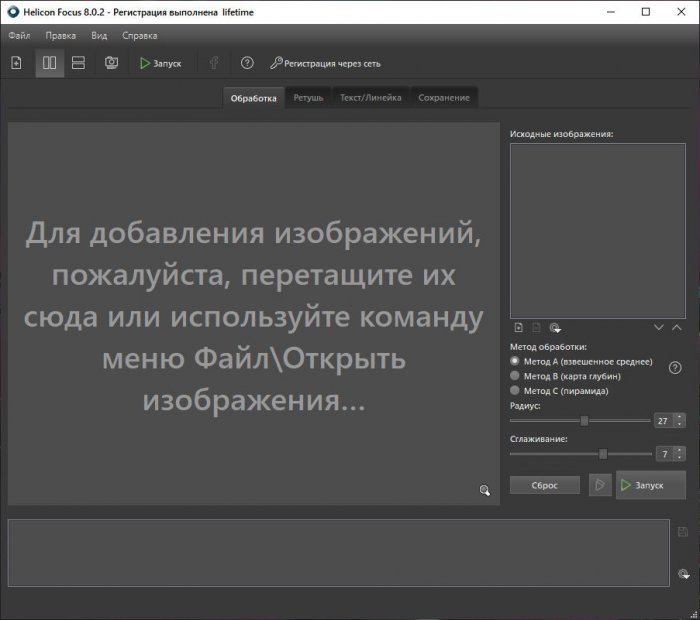The width and height of the screenshot is (700, 620).
Task: Open the camera remote shooting icon
Action: pos(112,63)
